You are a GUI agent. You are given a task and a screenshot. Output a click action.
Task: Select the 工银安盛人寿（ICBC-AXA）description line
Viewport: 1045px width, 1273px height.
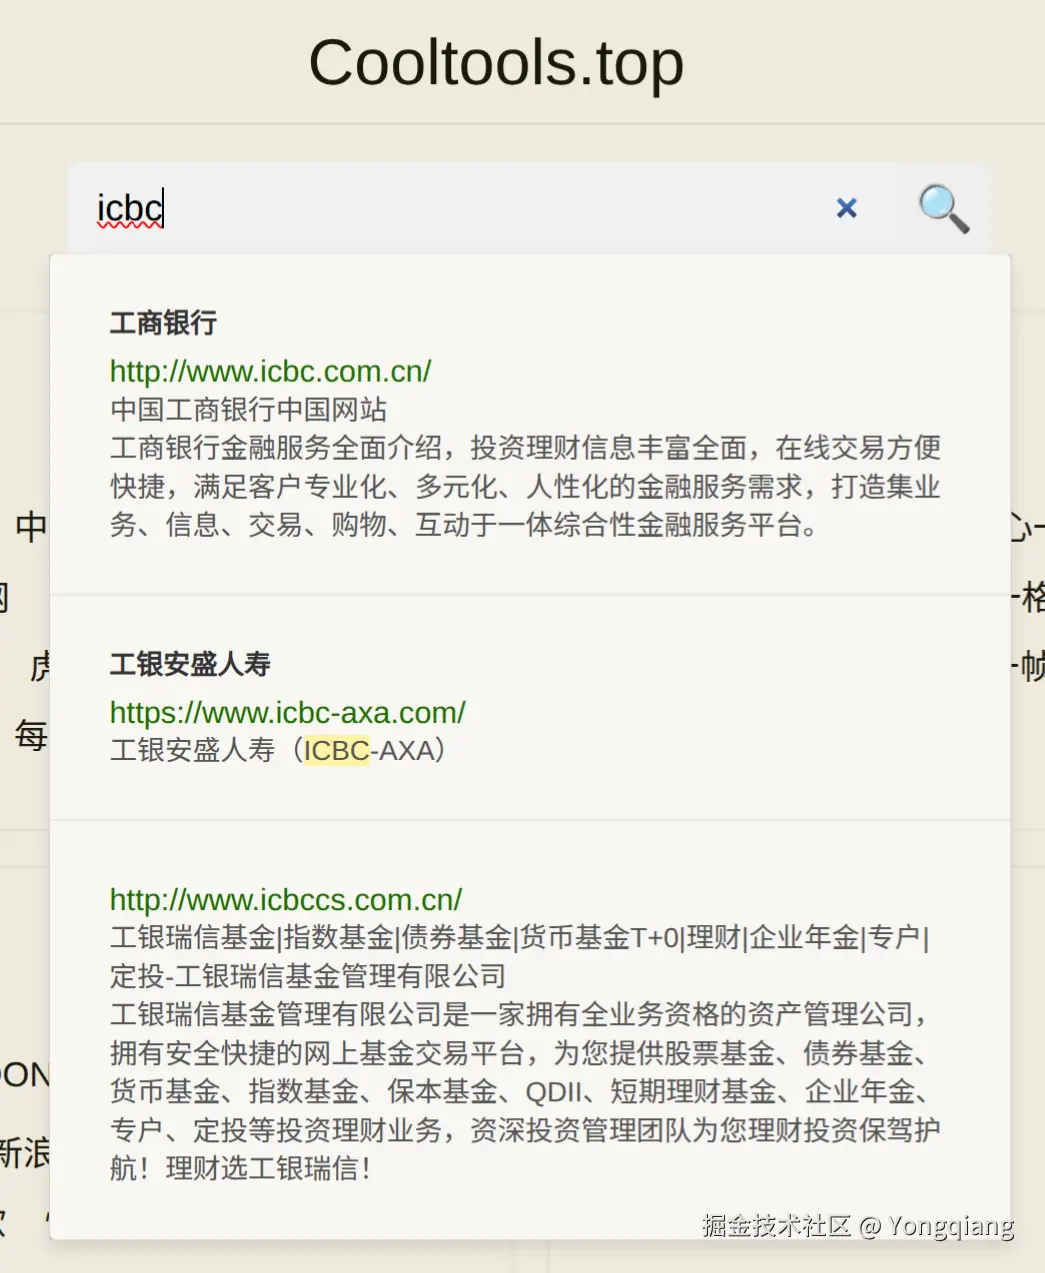pyautogui.click(x=279, y=750)
